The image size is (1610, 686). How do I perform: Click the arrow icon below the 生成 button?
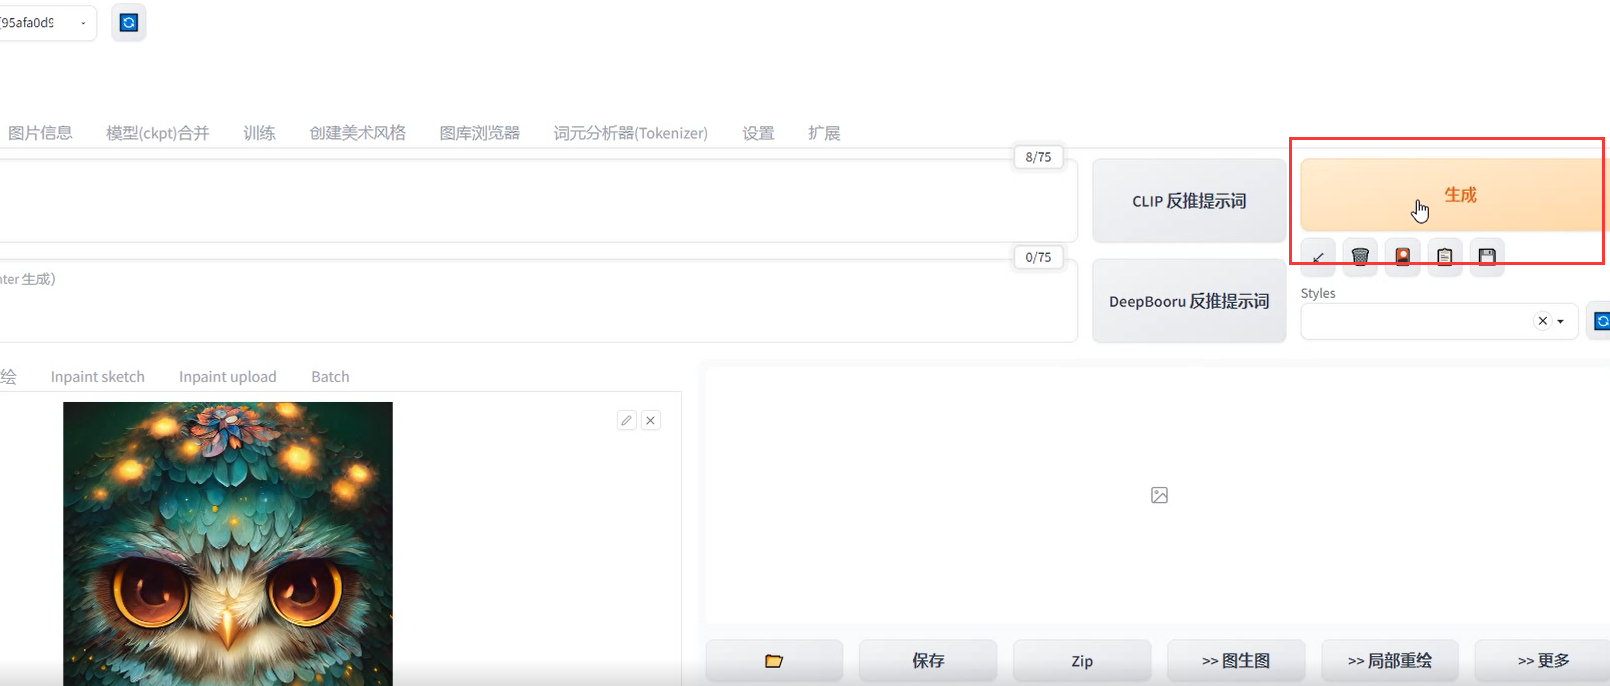(x=1318, y=257)
